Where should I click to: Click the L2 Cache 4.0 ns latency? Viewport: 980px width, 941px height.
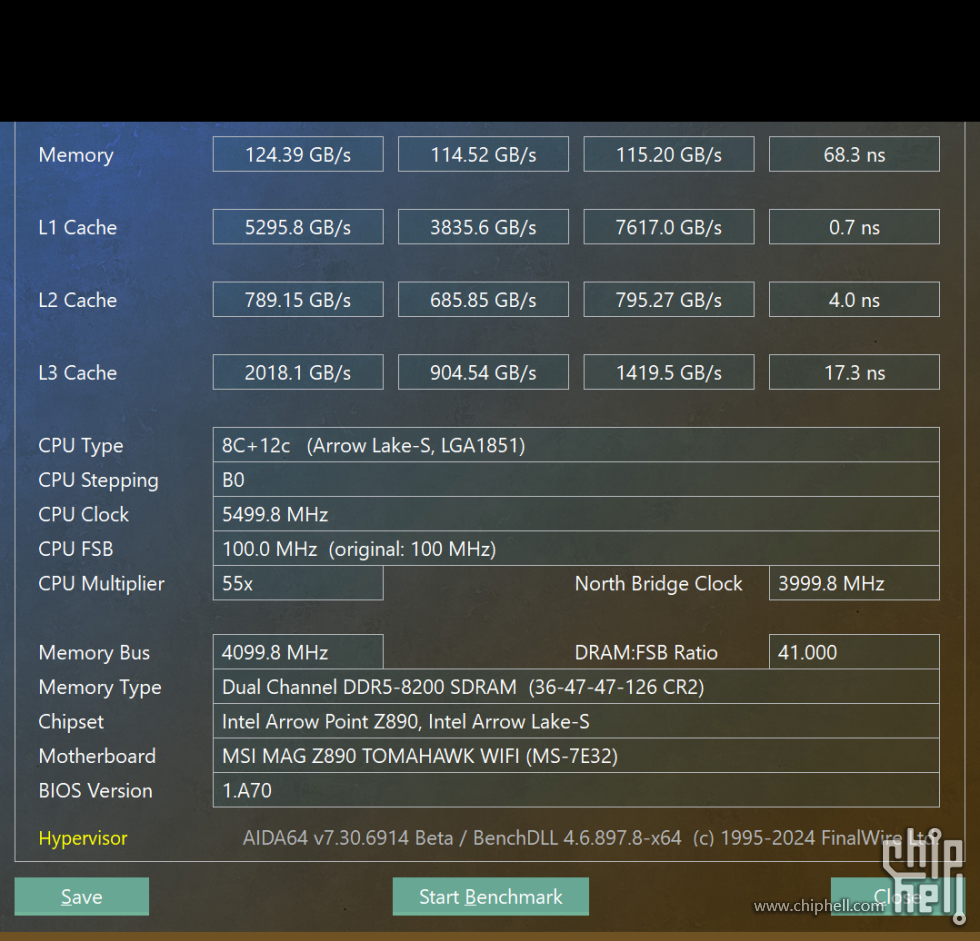[x=854, y=299]
